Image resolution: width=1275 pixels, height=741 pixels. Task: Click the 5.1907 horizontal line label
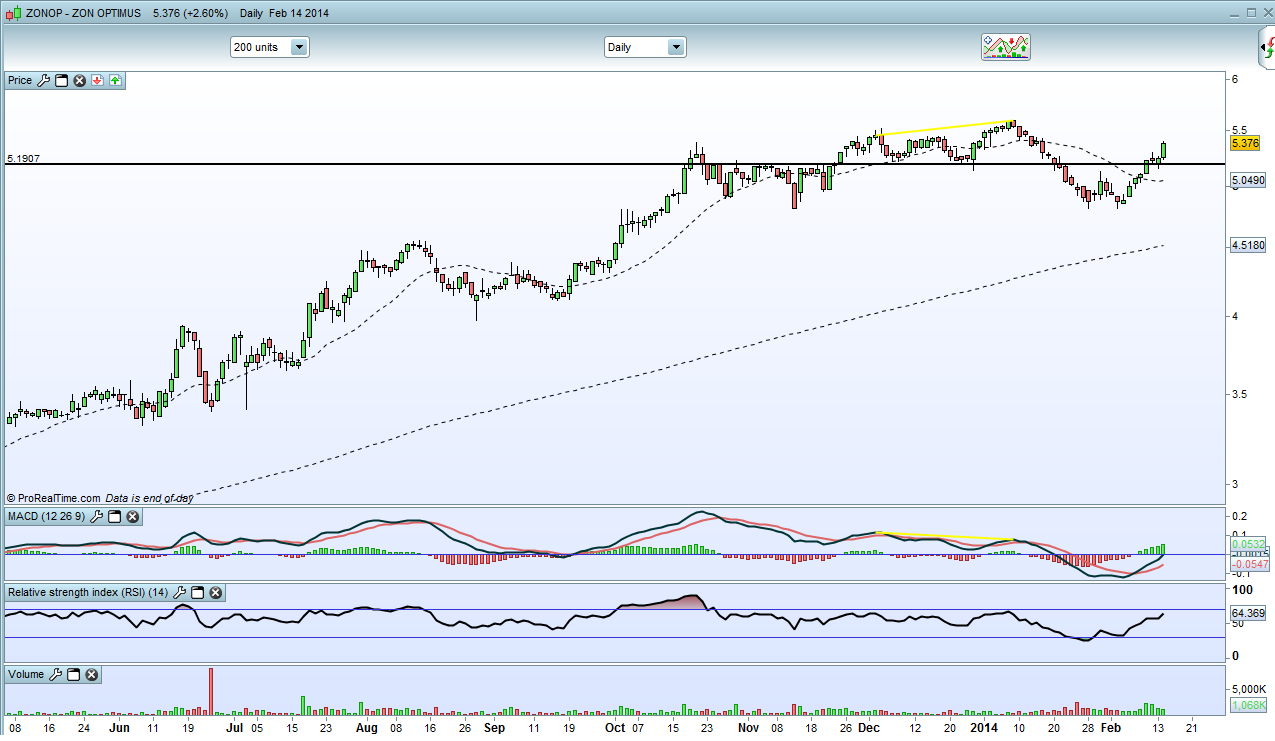coord(24,158)
